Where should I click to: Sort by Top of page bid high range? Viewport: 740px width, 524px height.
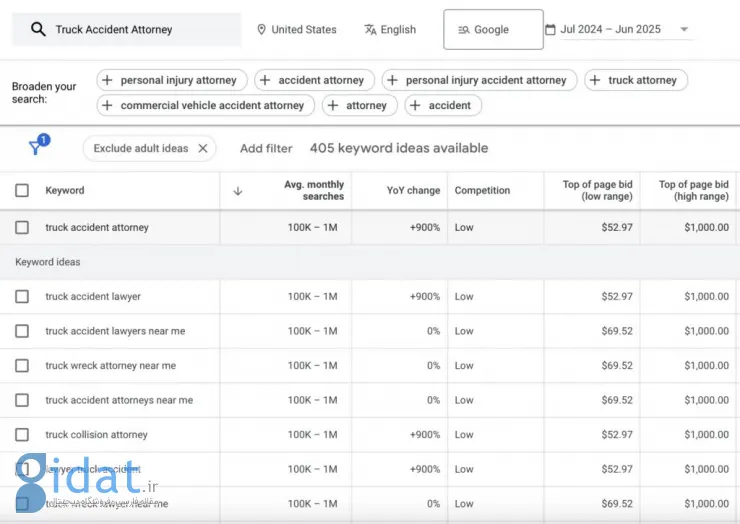[694, 190]
